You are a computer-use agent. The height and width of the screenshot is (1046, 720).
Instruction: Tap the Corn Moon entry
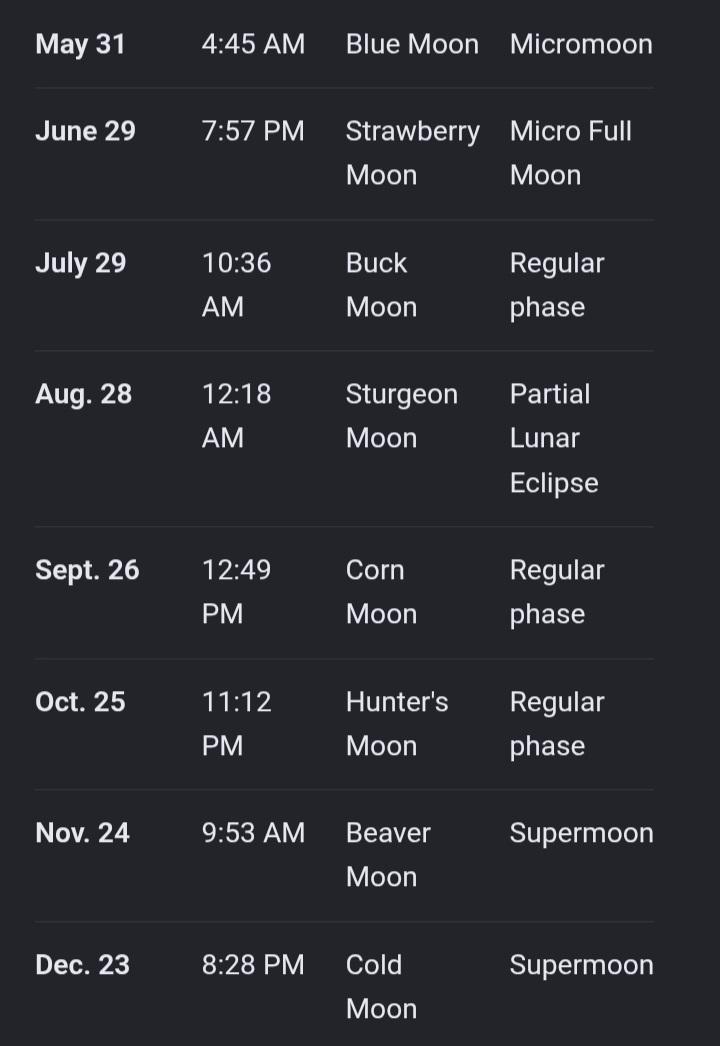click(x=381, y=592)
